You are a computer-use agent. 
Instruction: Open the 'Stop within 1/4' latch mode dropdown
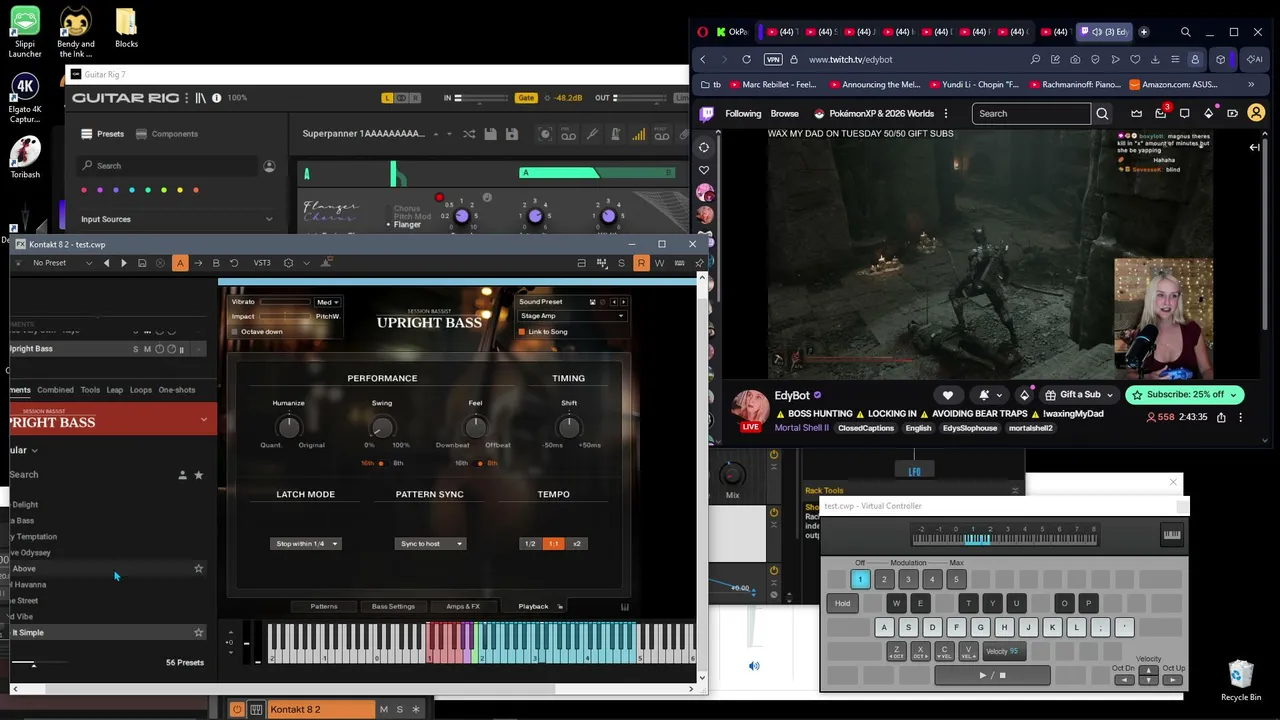pos(305,544)
